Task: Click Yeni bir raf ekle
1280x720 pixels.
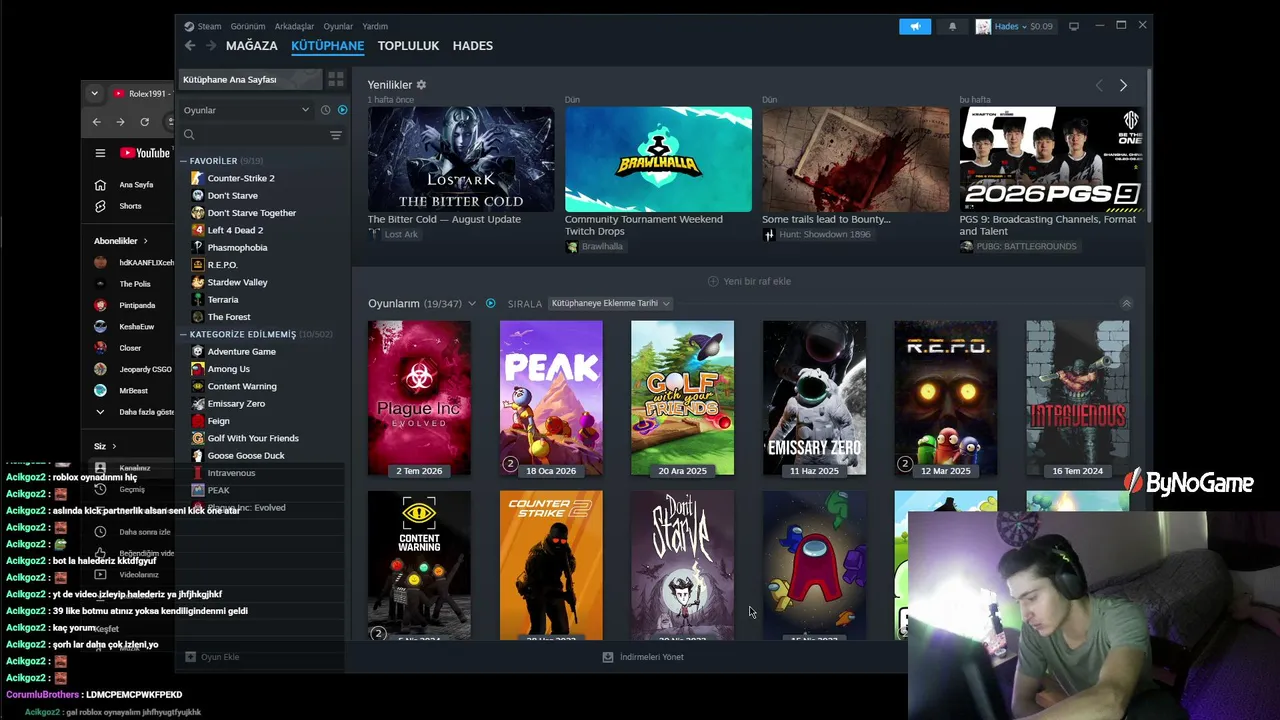Action: coord(749,281)
